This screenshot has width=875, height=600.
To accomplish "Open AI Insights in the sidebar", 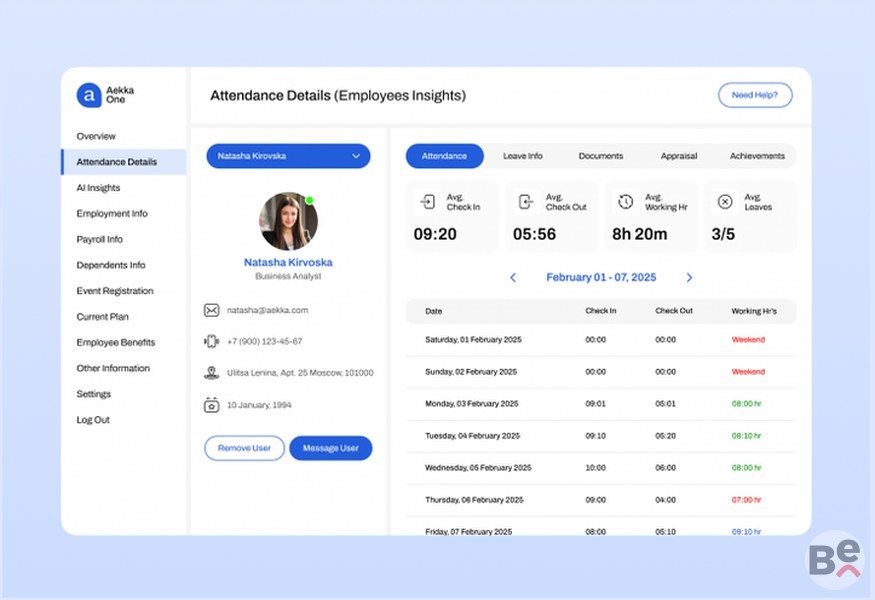I will tap(98, 188).
